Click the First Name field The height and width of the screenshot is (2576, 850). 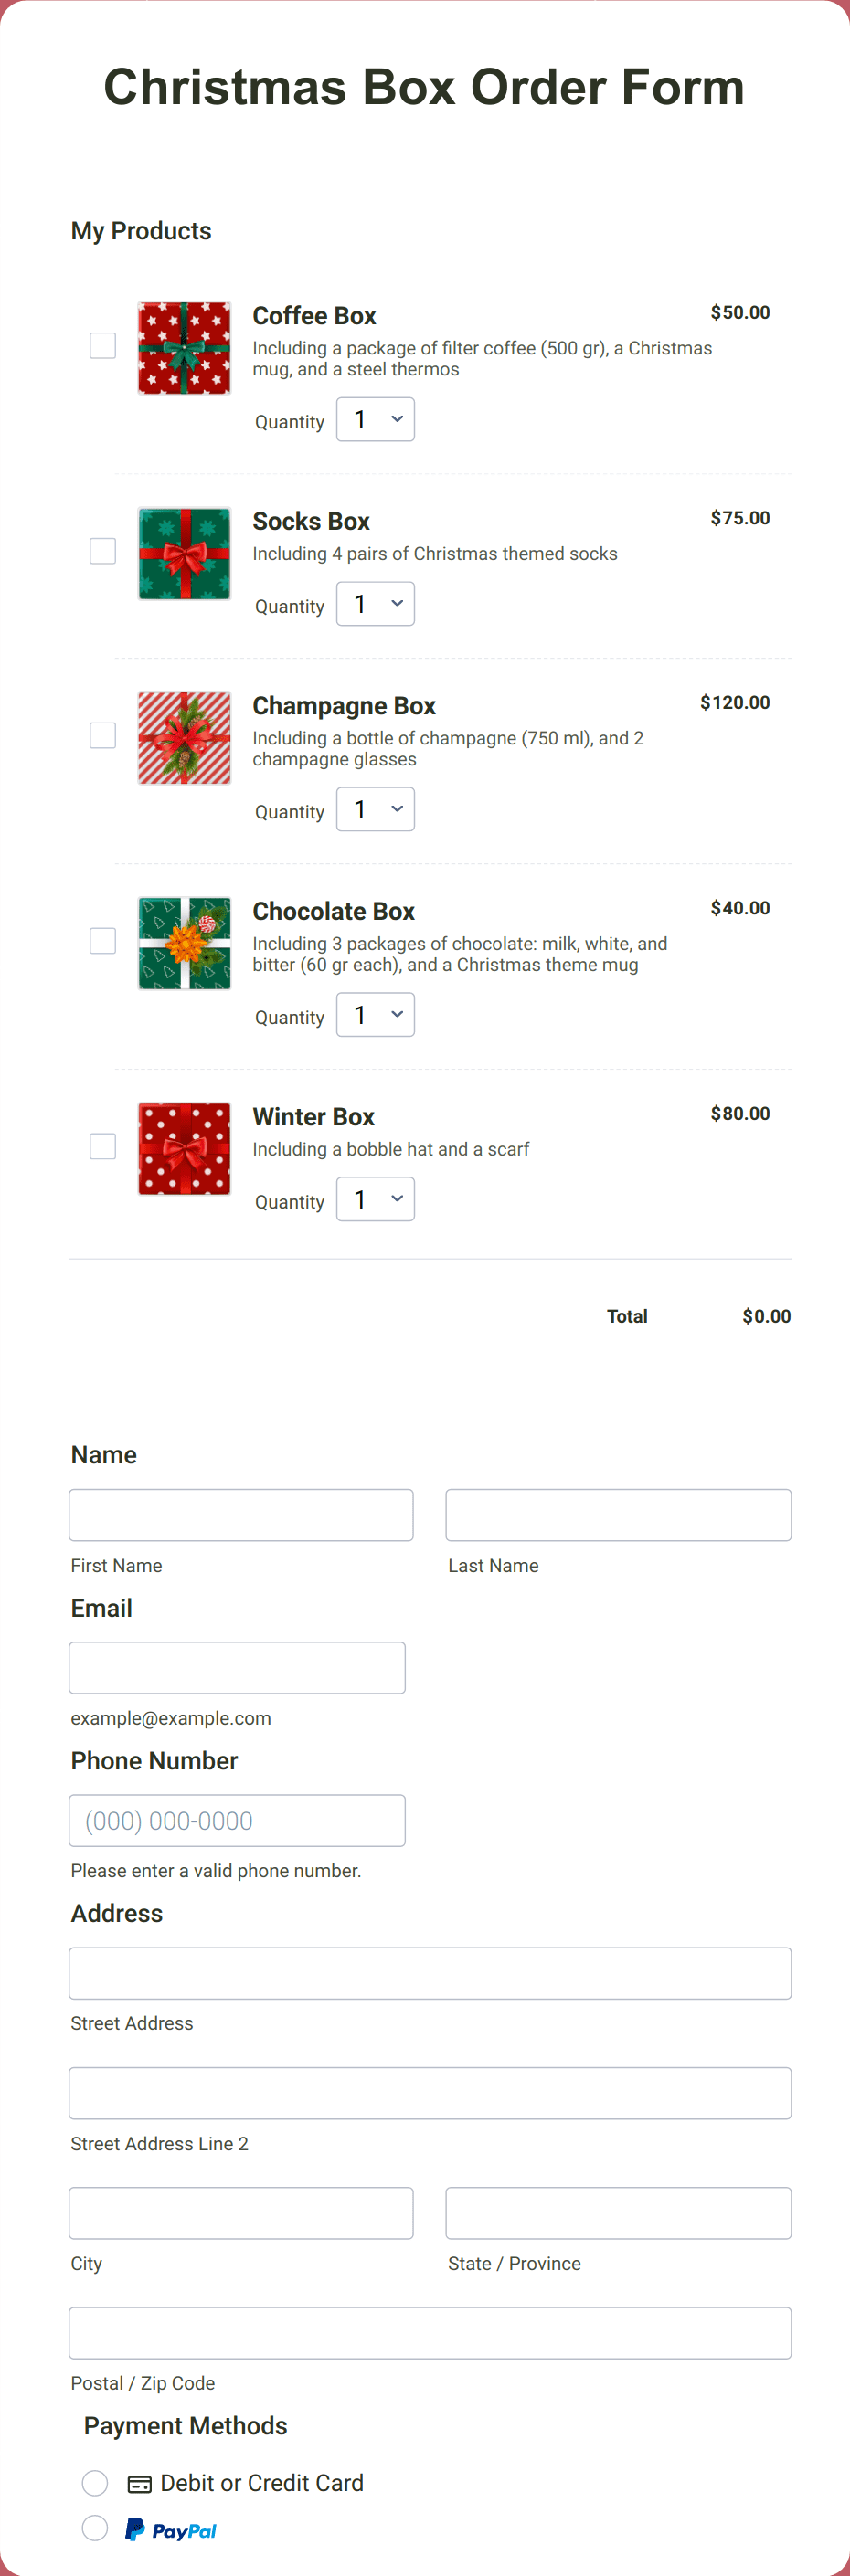[240, 1514]
